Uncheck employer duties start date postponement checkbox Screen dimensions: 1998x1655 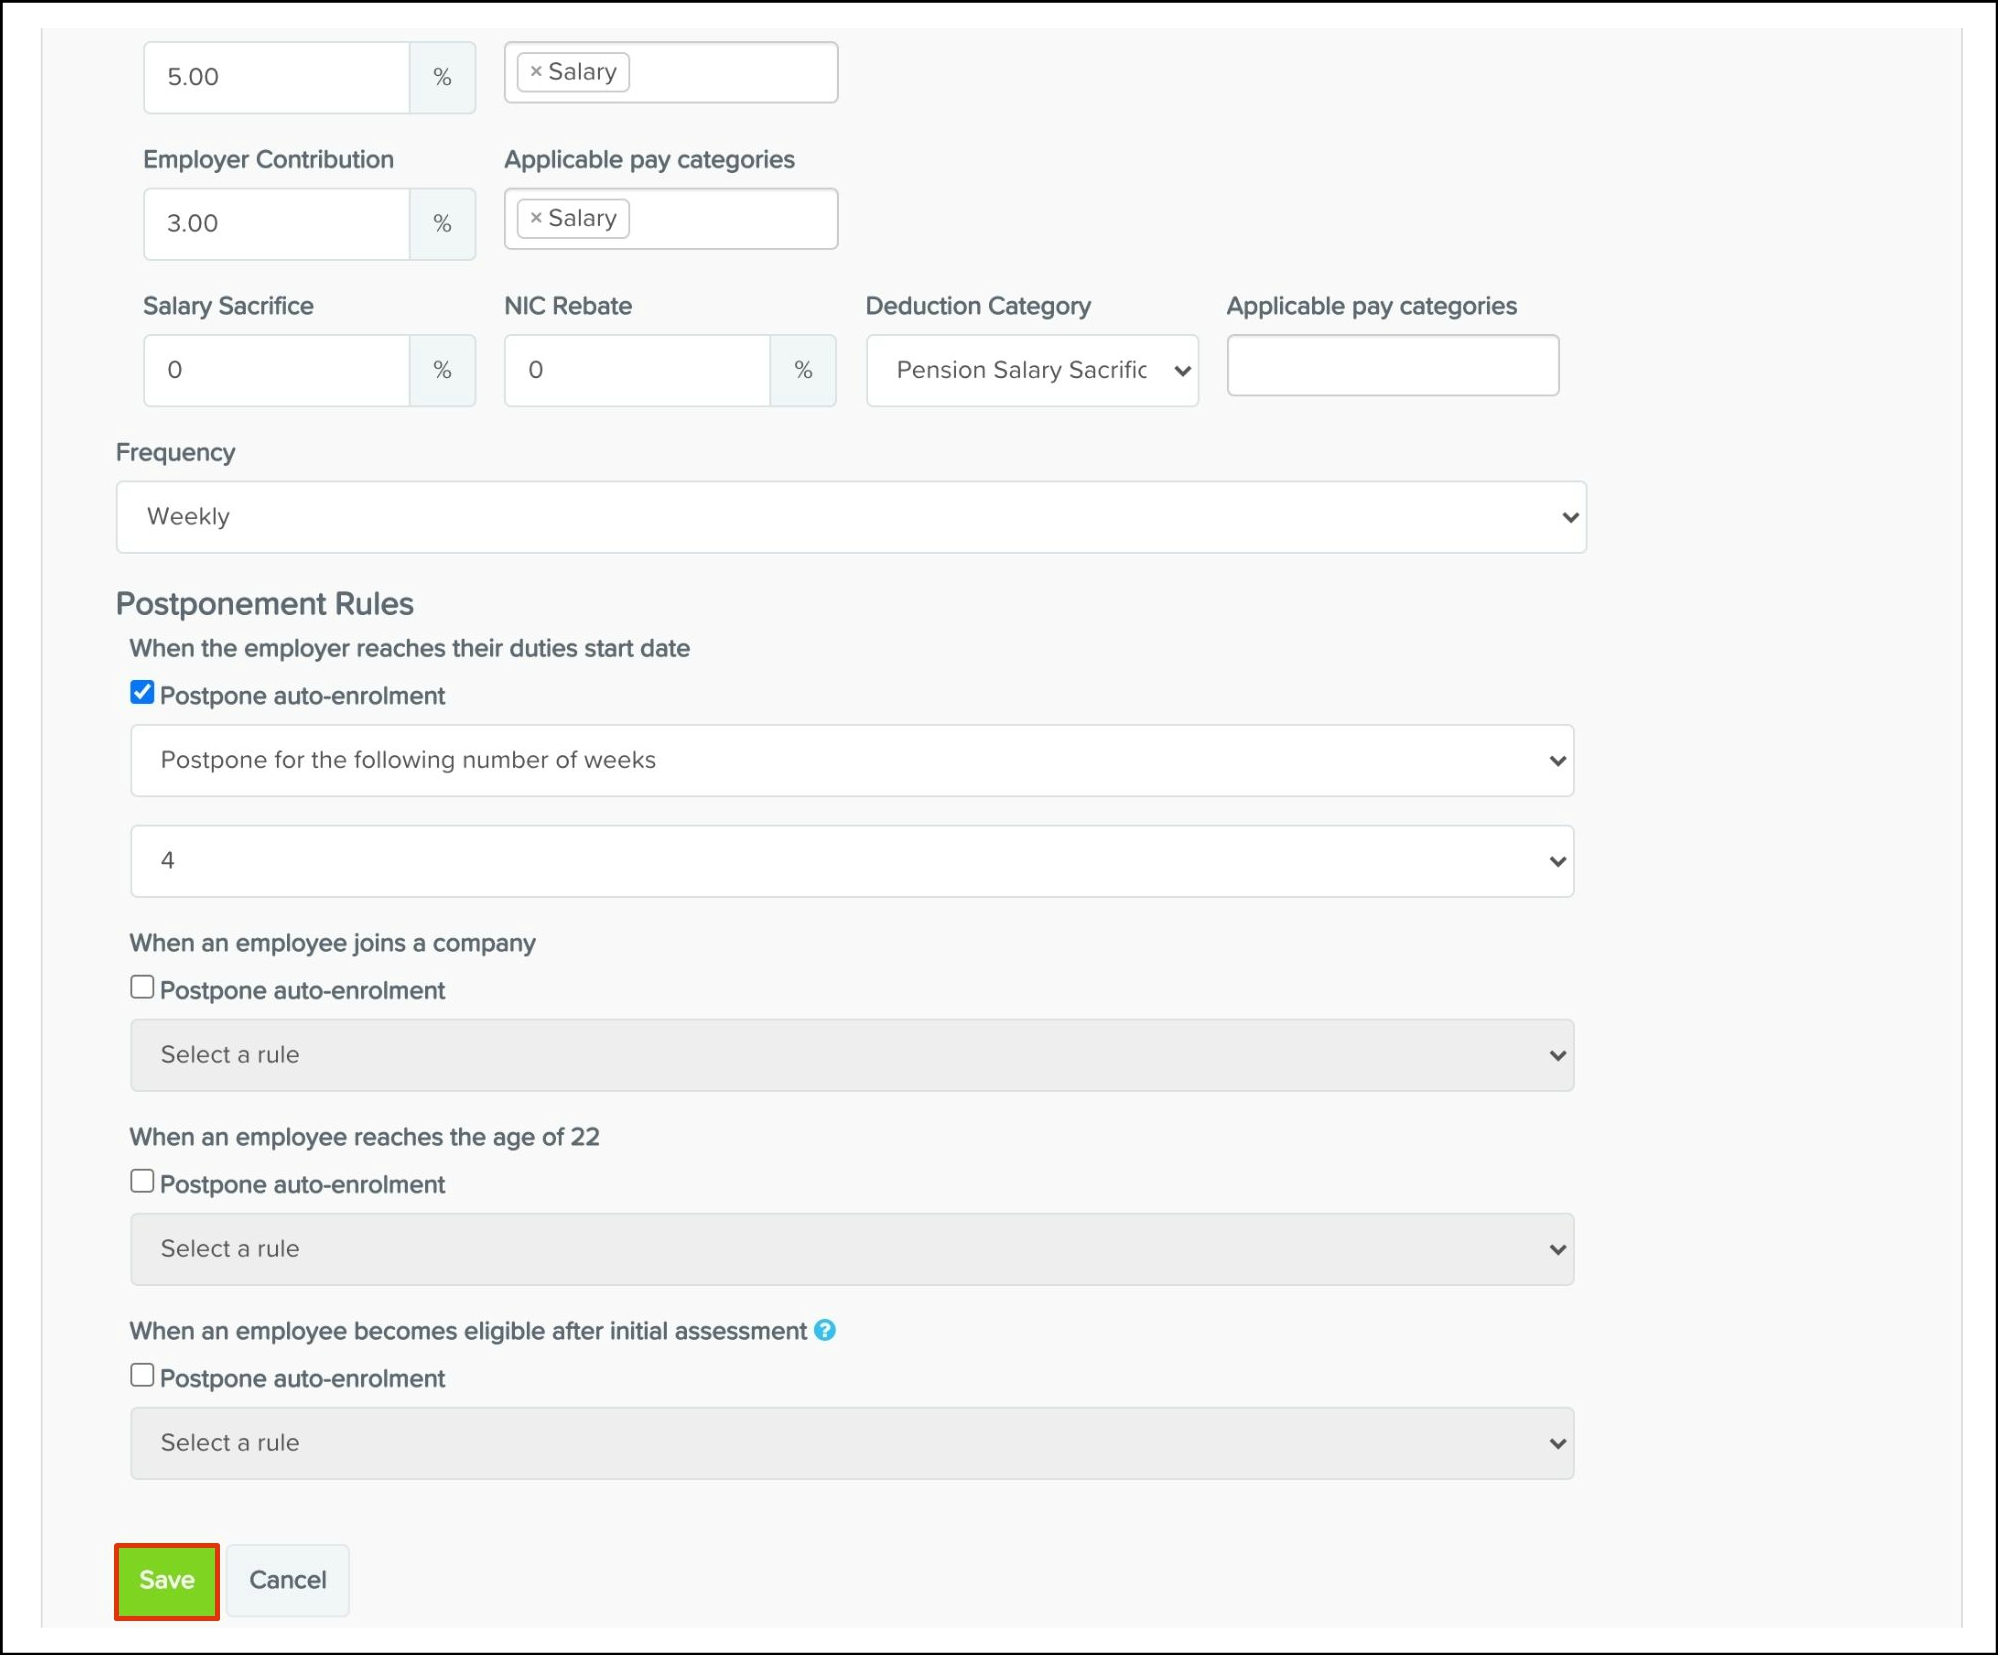142,692
